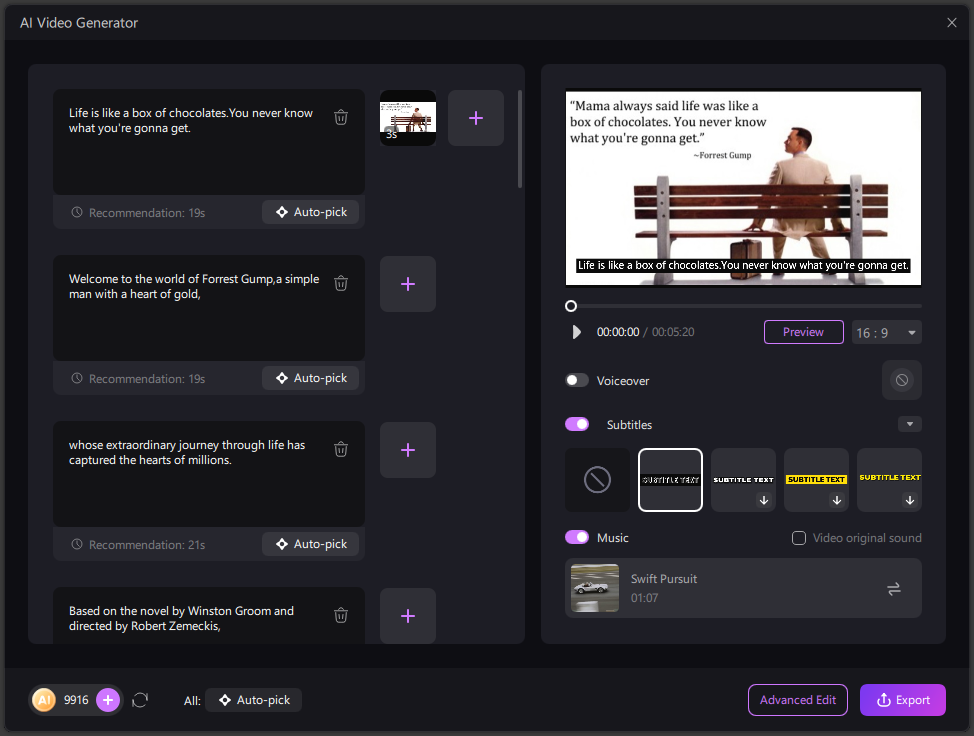Open Advanced Edit
974x736 pixels.
(797, 700)
